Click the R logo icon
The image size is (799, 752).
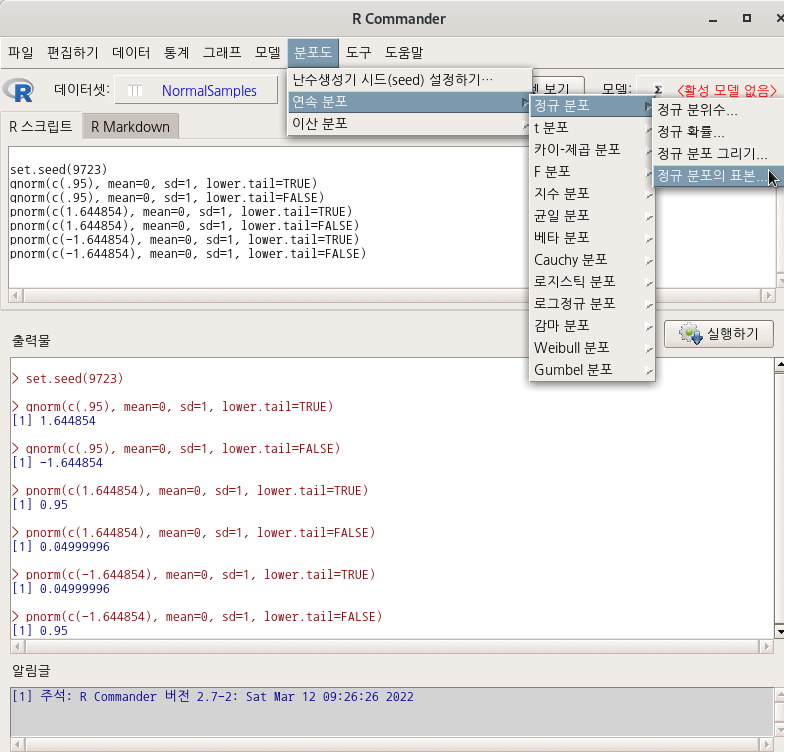(x=19, y=91)
